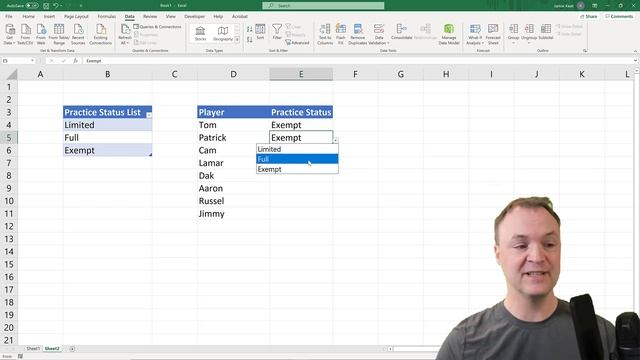Click the cell E5 dropdown arrow

[x=336, y=140]
